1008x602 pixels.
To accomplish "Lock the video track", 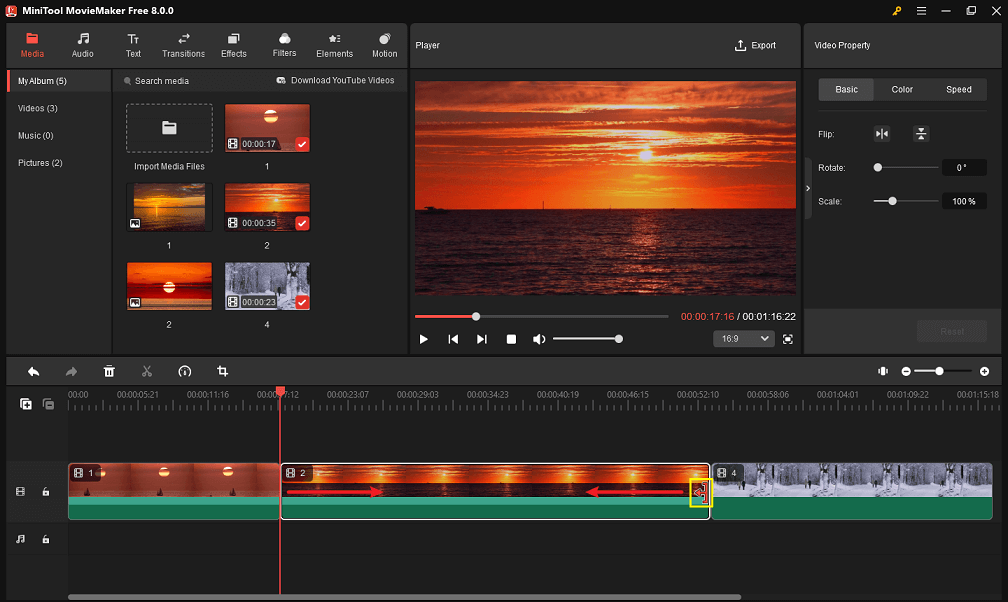I will (46, 492).
